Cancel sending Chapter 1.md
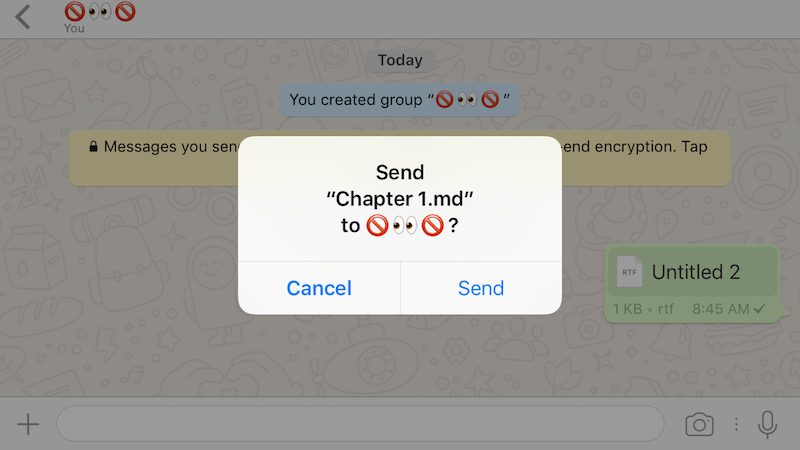800x450 pixels. tap(319, 288)
